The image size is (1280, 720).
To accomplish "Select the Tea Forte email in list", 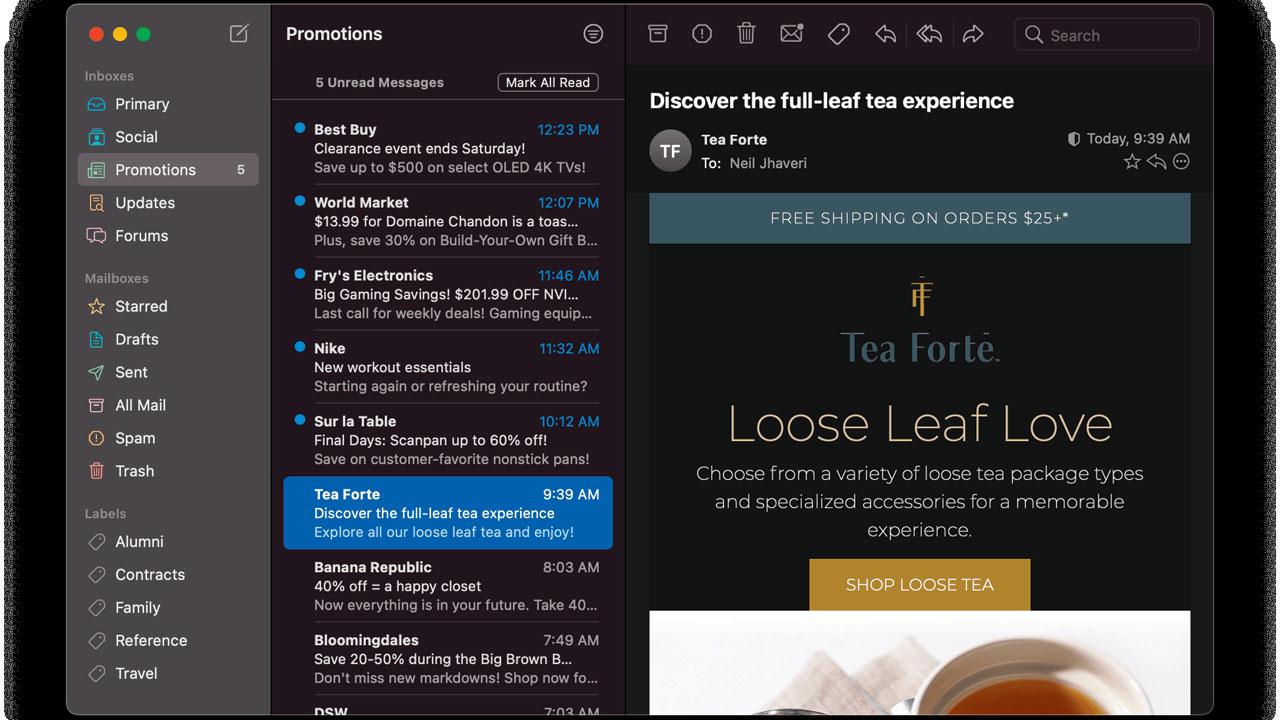I will 448,513.
